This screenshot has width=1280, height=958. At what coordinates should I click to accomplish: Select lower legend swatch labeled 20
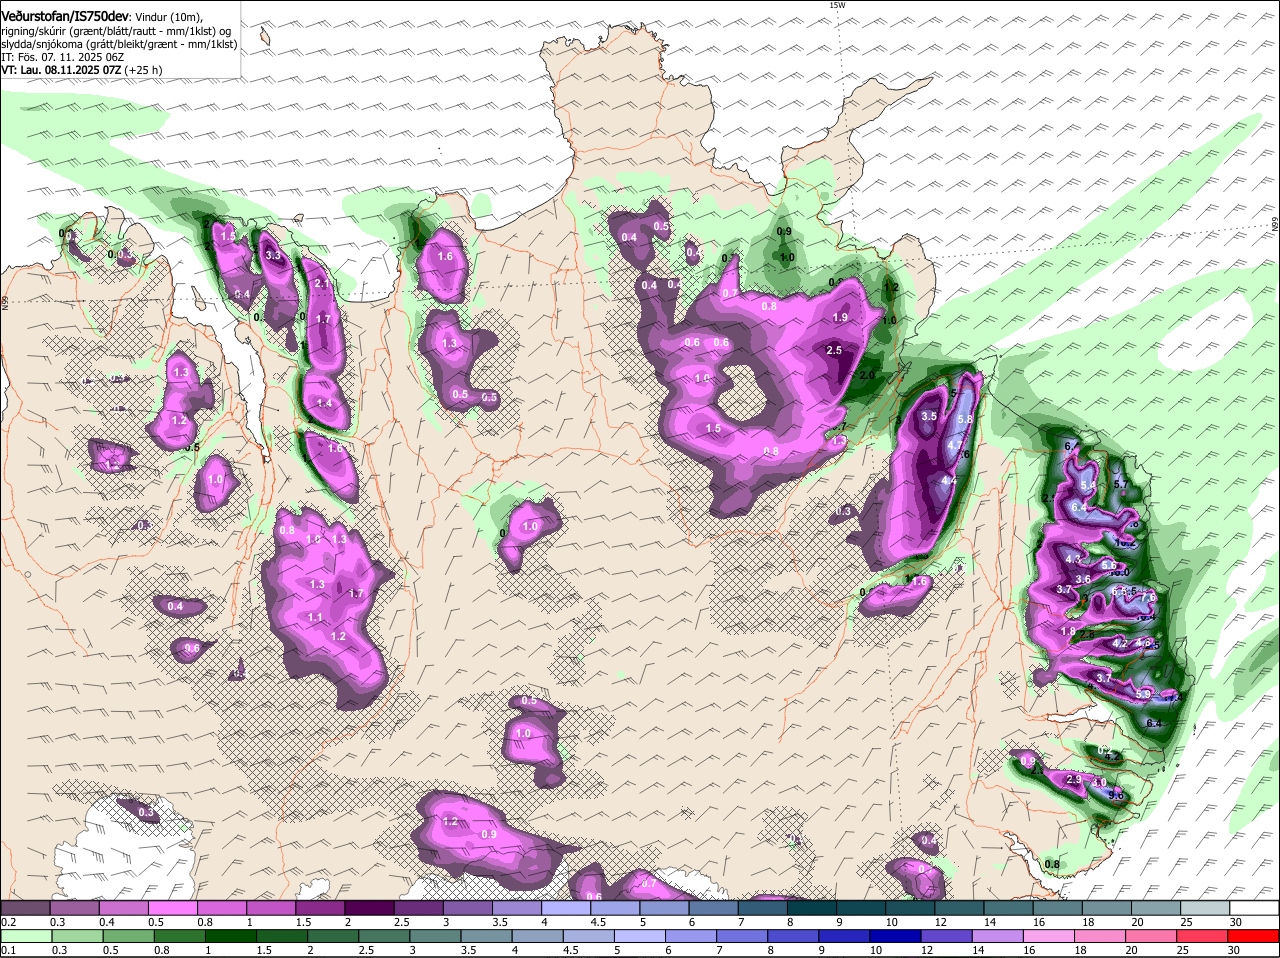[1158, 936]
